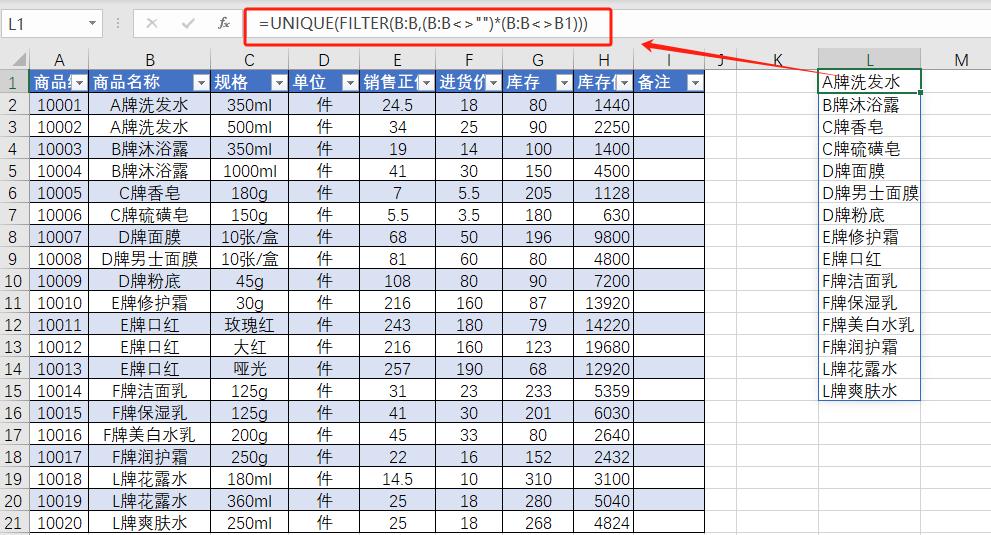Viewport: 991px width, 535px height.
Task: Select column J header
Action: [x=720, y=60]
